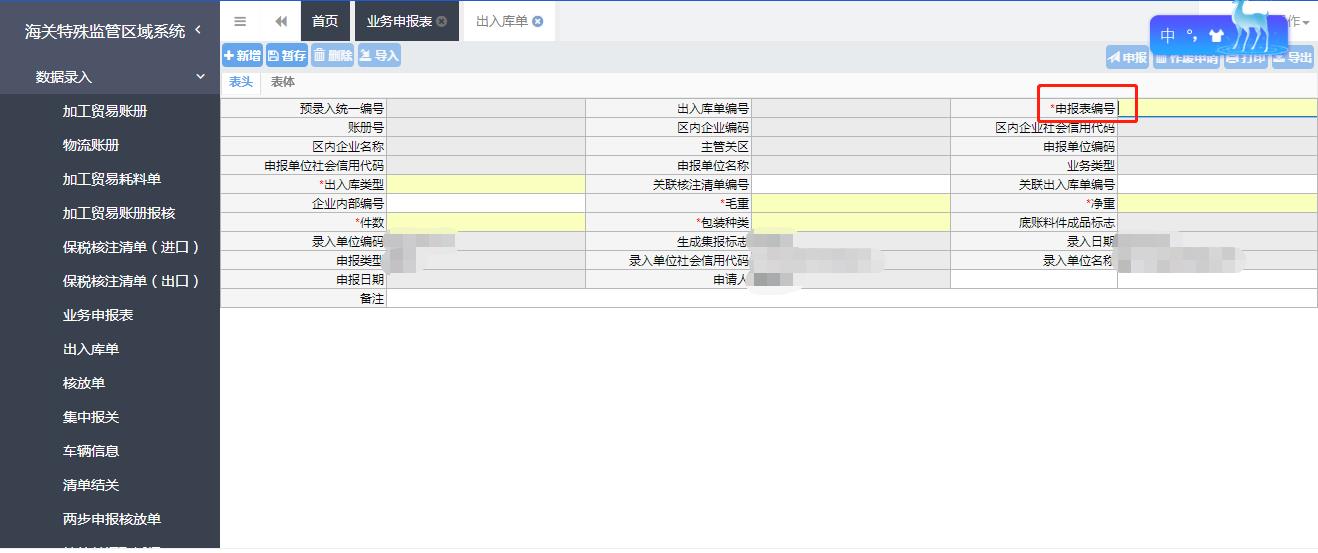This screenshot has height=553, width=1318.
Task: Click the 导出 export button
Action: 1293,58
